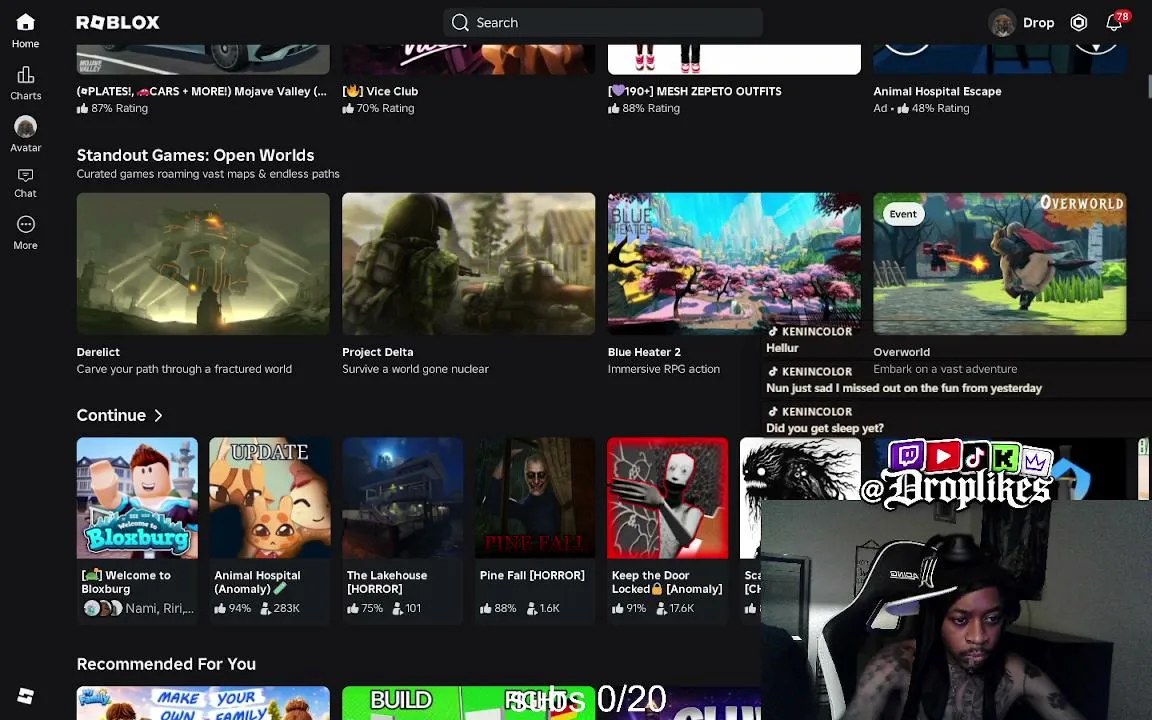Click thumbs-up icon on Animal Hospital (Anomaly)
Viewport: 1152px width, 720px height.
coord(220,608)
